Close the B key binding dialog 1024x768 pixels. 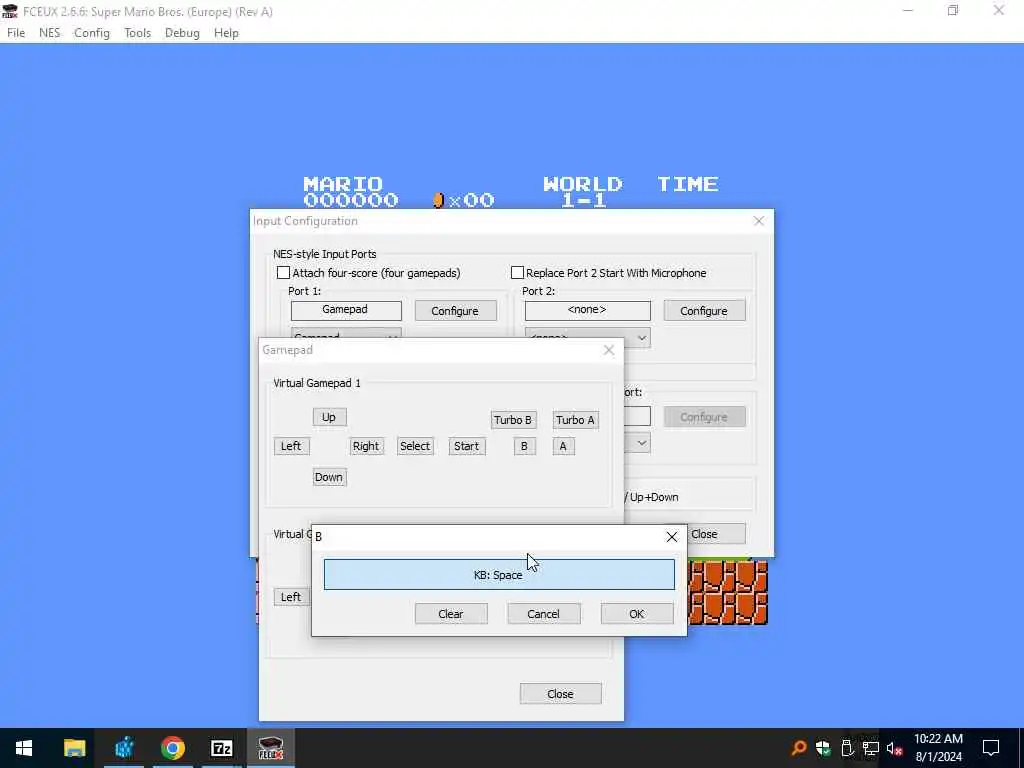(671, 537)
